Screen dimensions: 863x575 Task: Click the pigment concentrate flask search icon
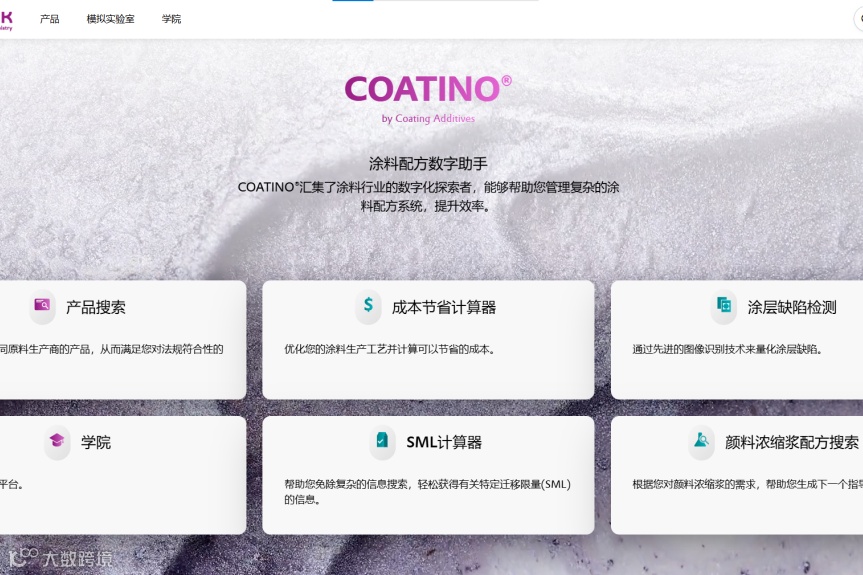[701, 440]
